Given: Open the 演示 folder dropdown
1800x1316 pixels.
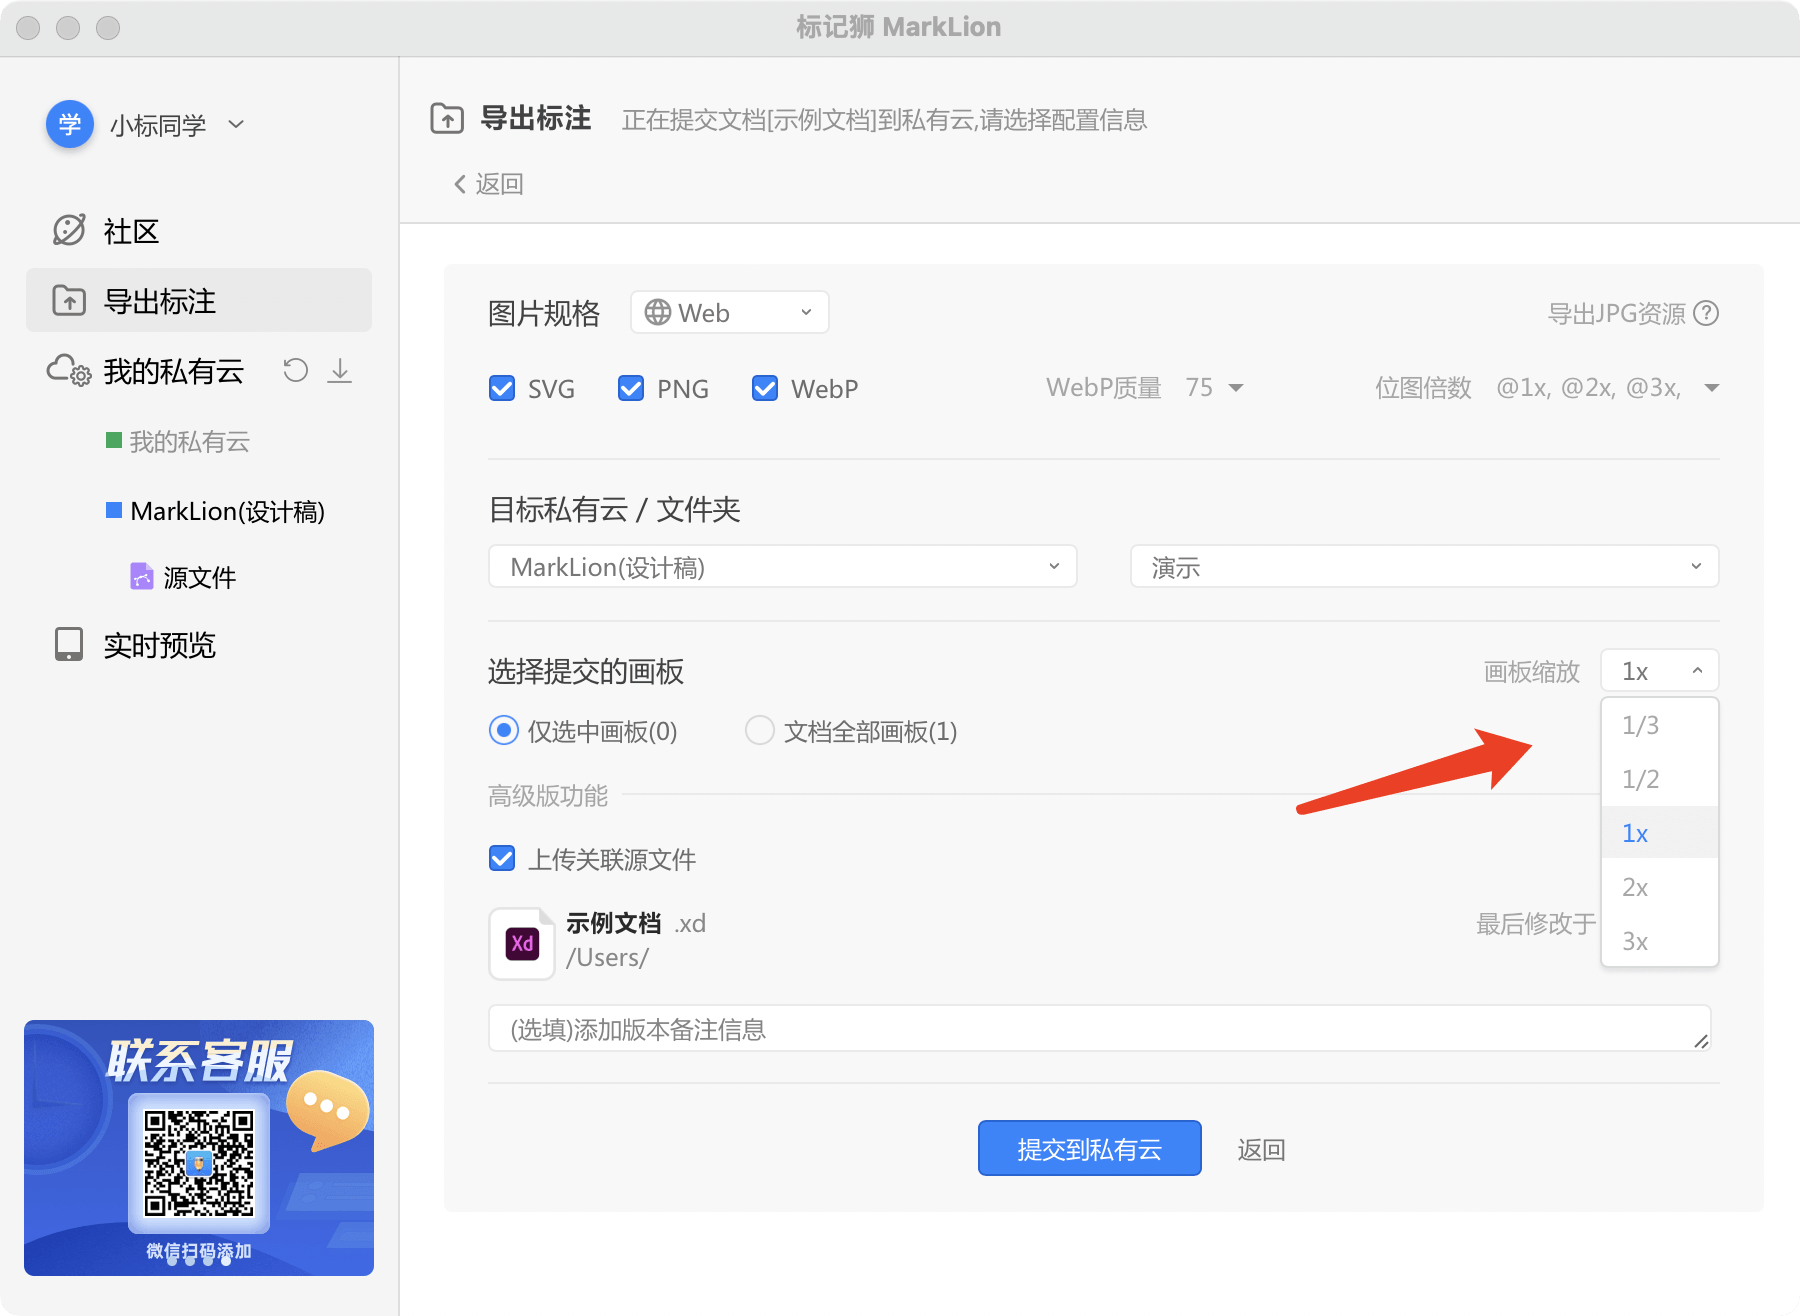Looking at the screenshot, I should 1424,567.
